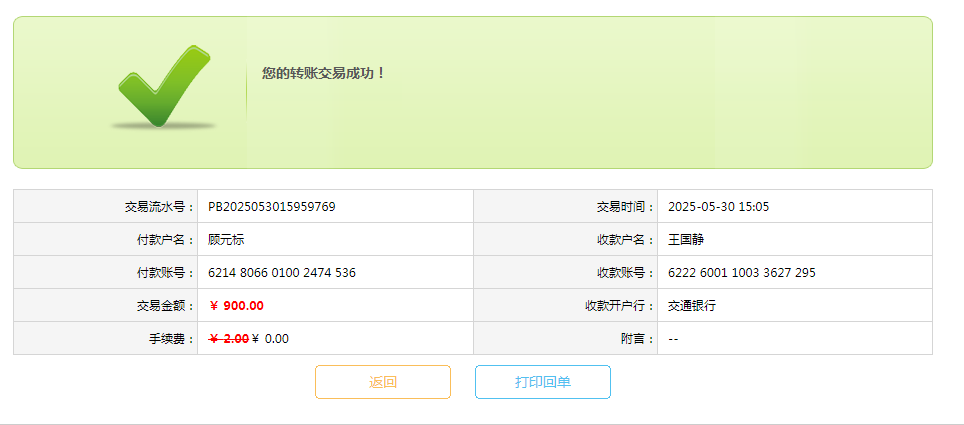This screenshot has width=964, height=425.
Task: Click the 返回 button
Action: (x=383, y=382)
